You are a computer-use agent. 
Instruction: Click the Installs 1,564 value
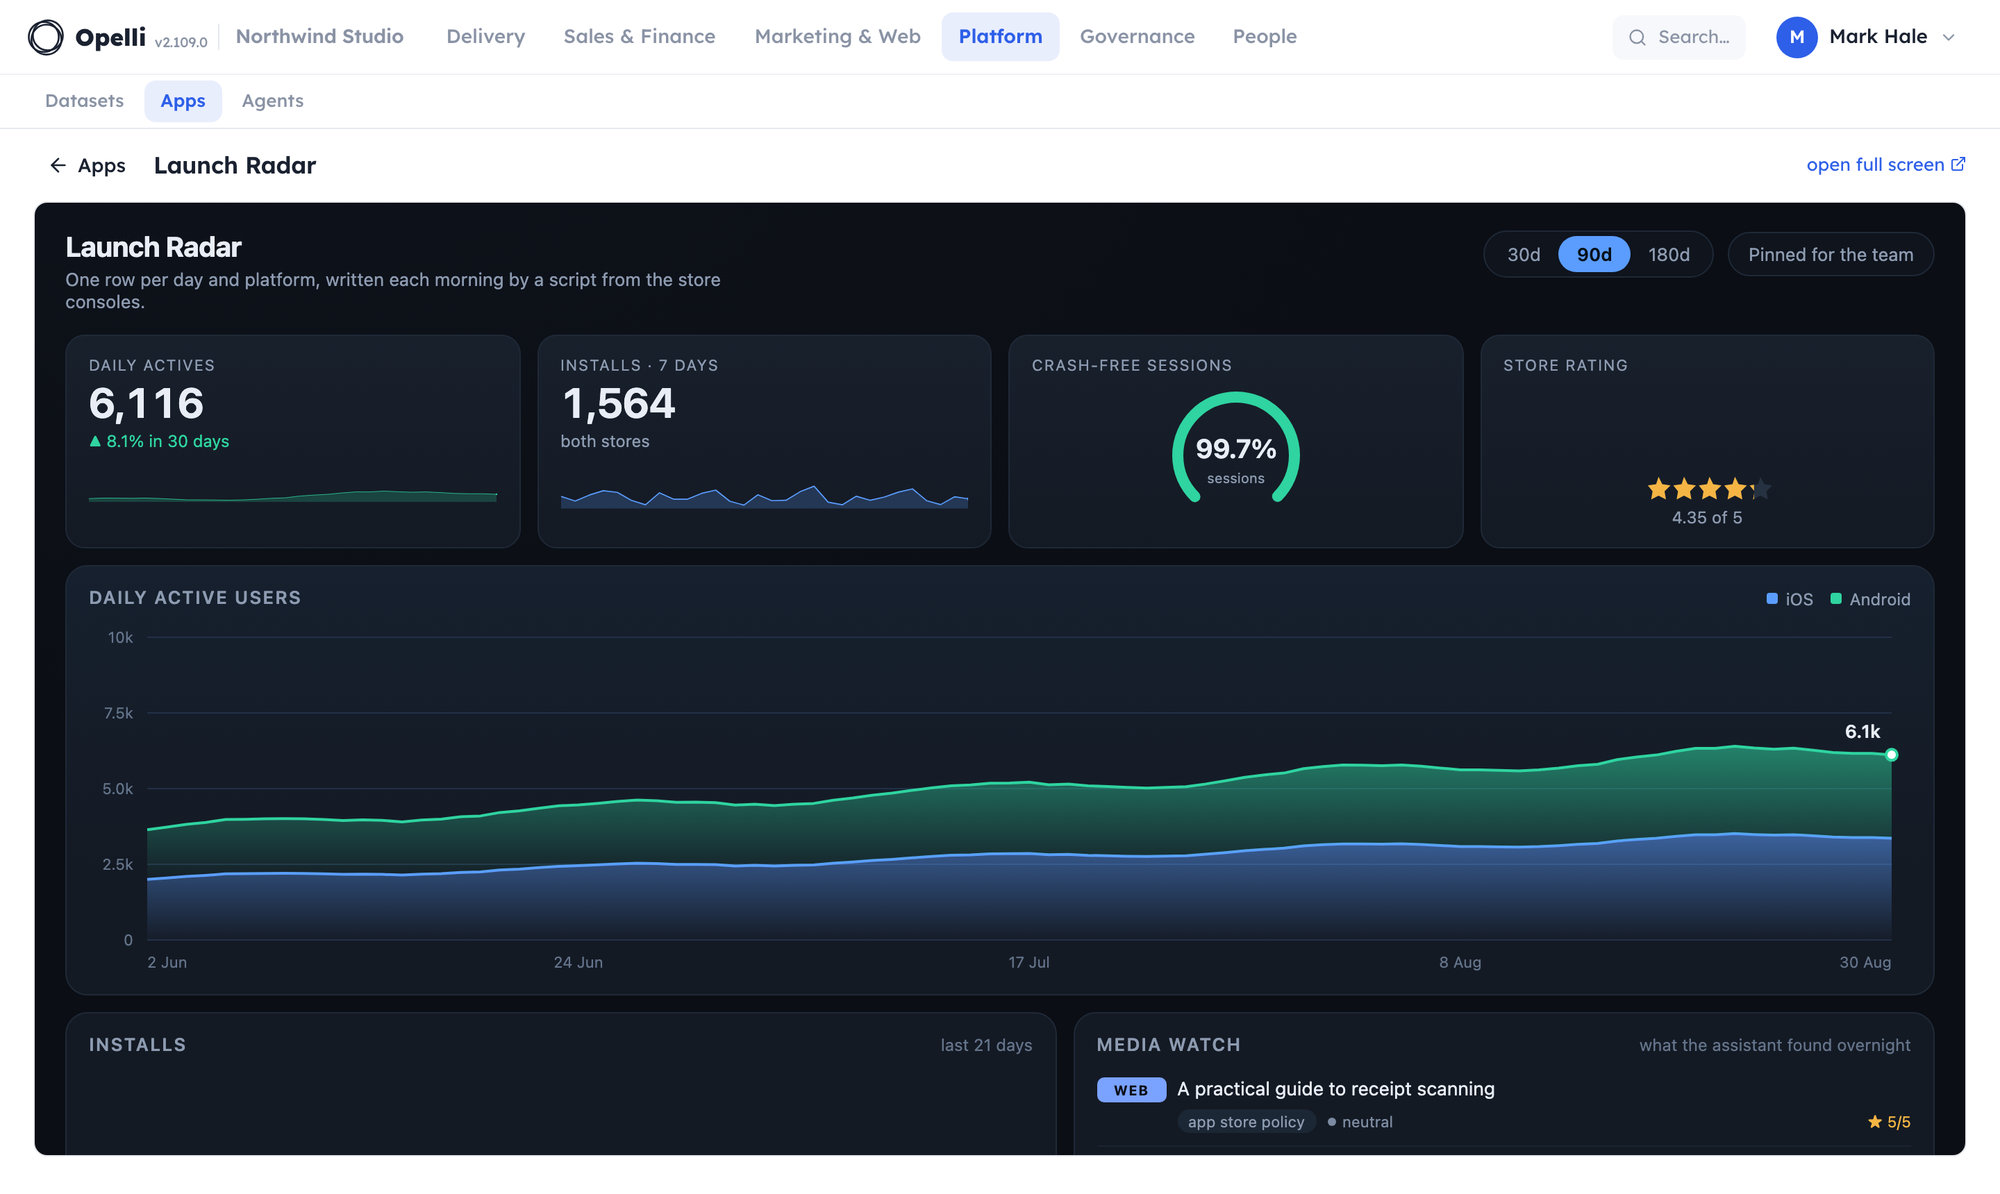tap(618, 404)
